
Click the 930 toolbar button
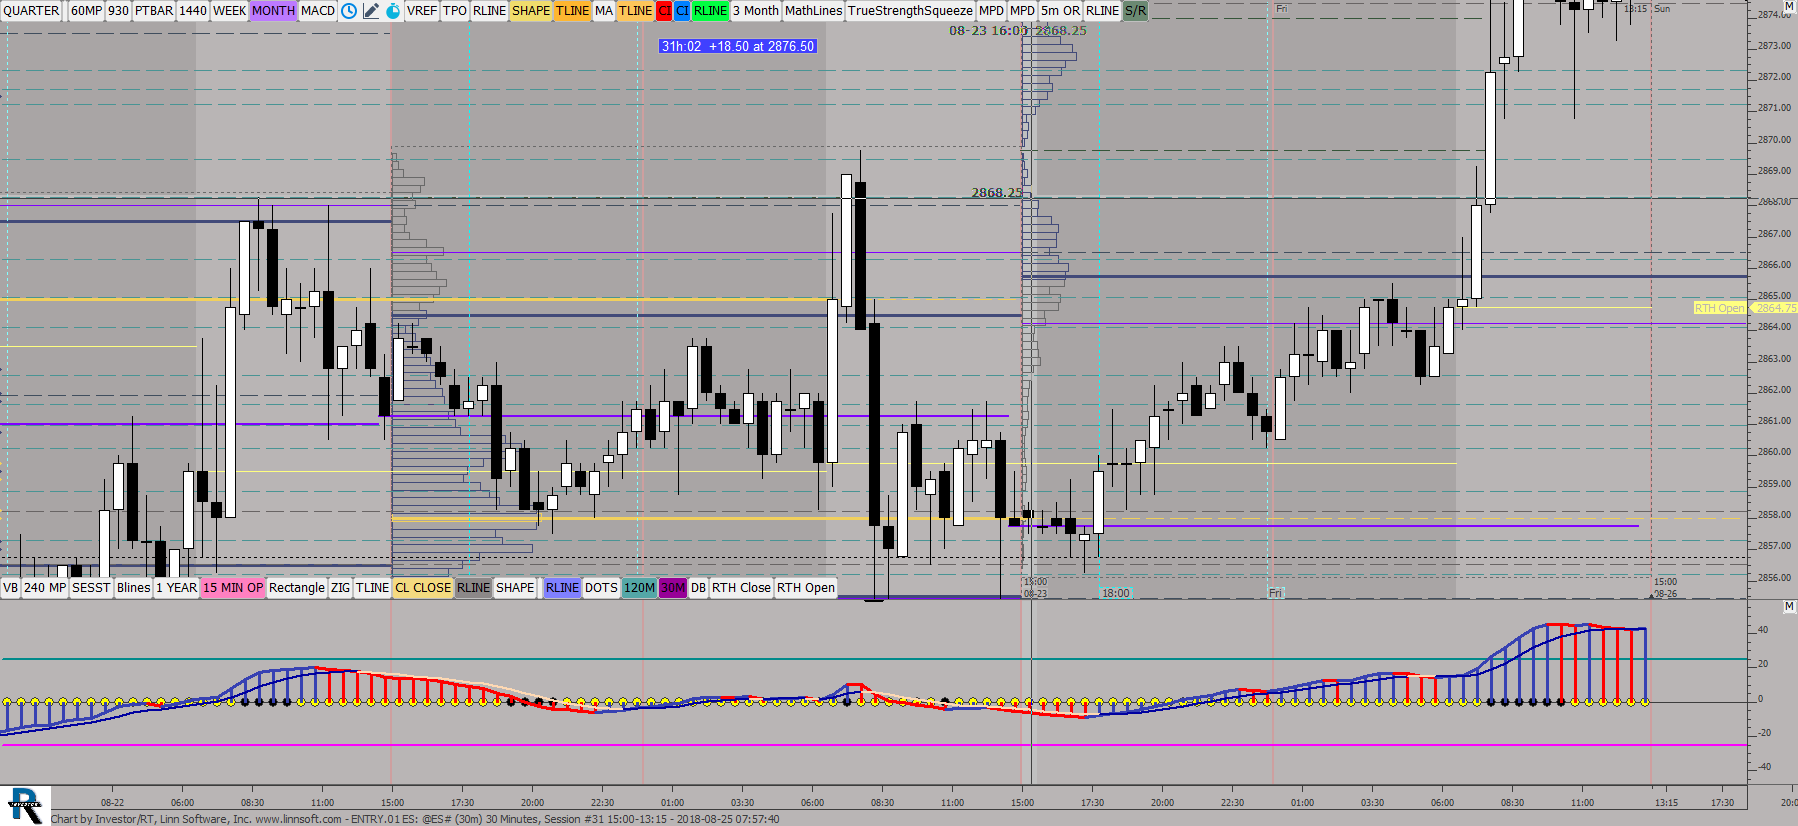tap(118, 11)
